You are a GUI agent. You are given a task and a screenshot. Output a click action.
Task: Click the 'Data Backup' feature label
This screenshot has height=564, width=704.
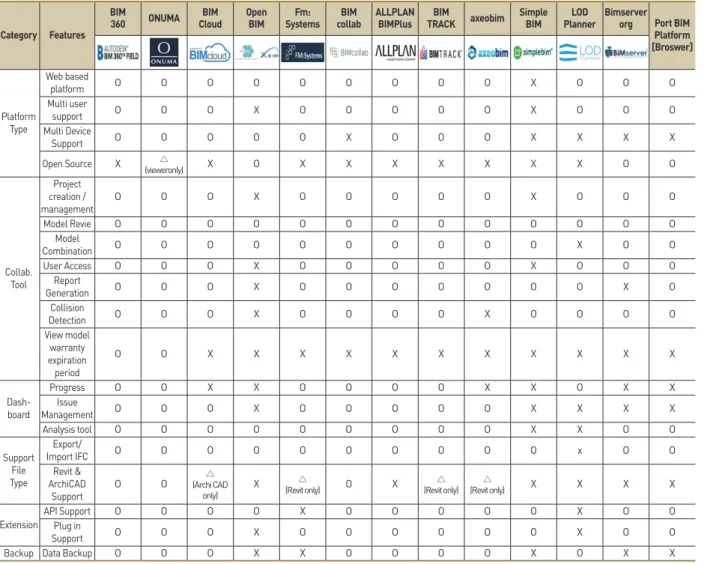pos(67,553)
